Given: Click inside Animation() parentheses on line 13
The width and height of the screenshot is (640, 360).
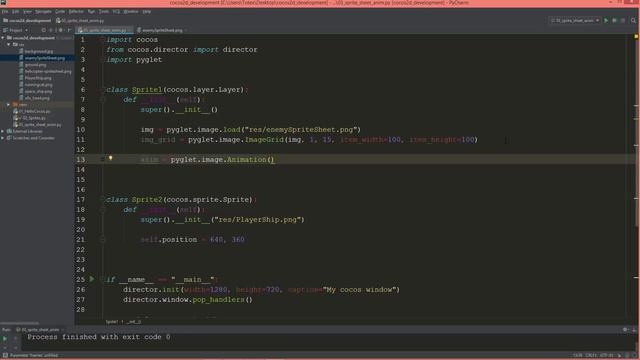Looking at the screenshot, I should [x=272, y=160].
